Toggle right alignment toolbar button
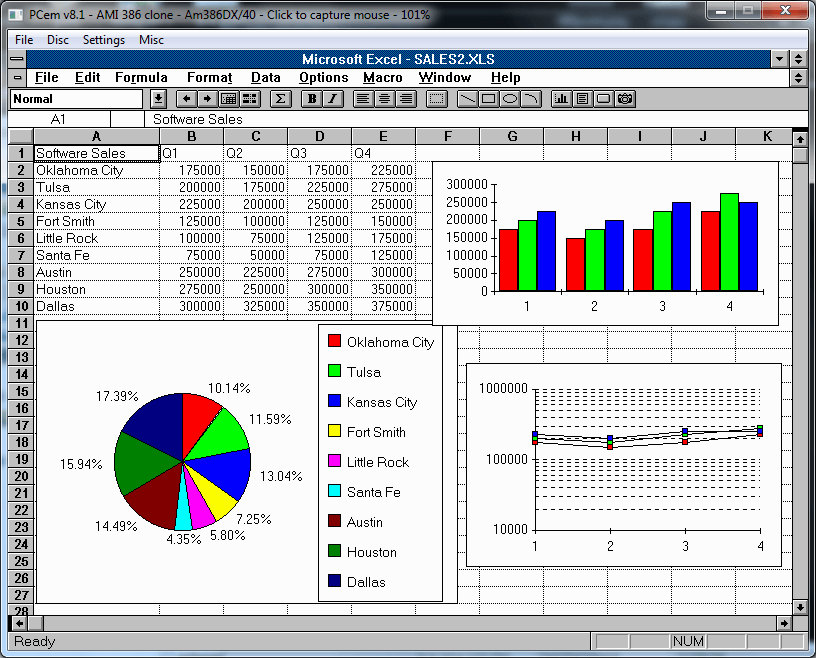Viewport: 816px width, 658px height. 406,99
